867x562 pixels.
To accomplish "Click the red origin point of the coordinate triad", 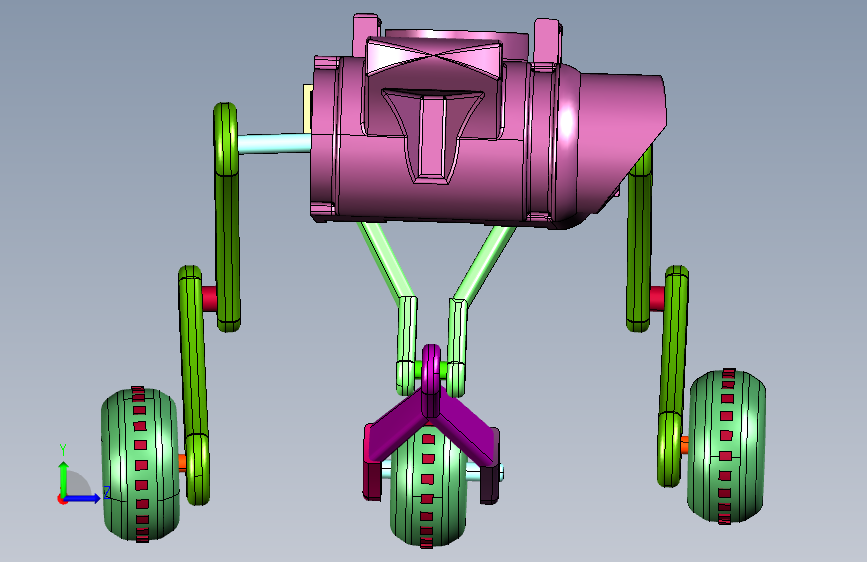I will pyautogui.click(x=62, y=499).
